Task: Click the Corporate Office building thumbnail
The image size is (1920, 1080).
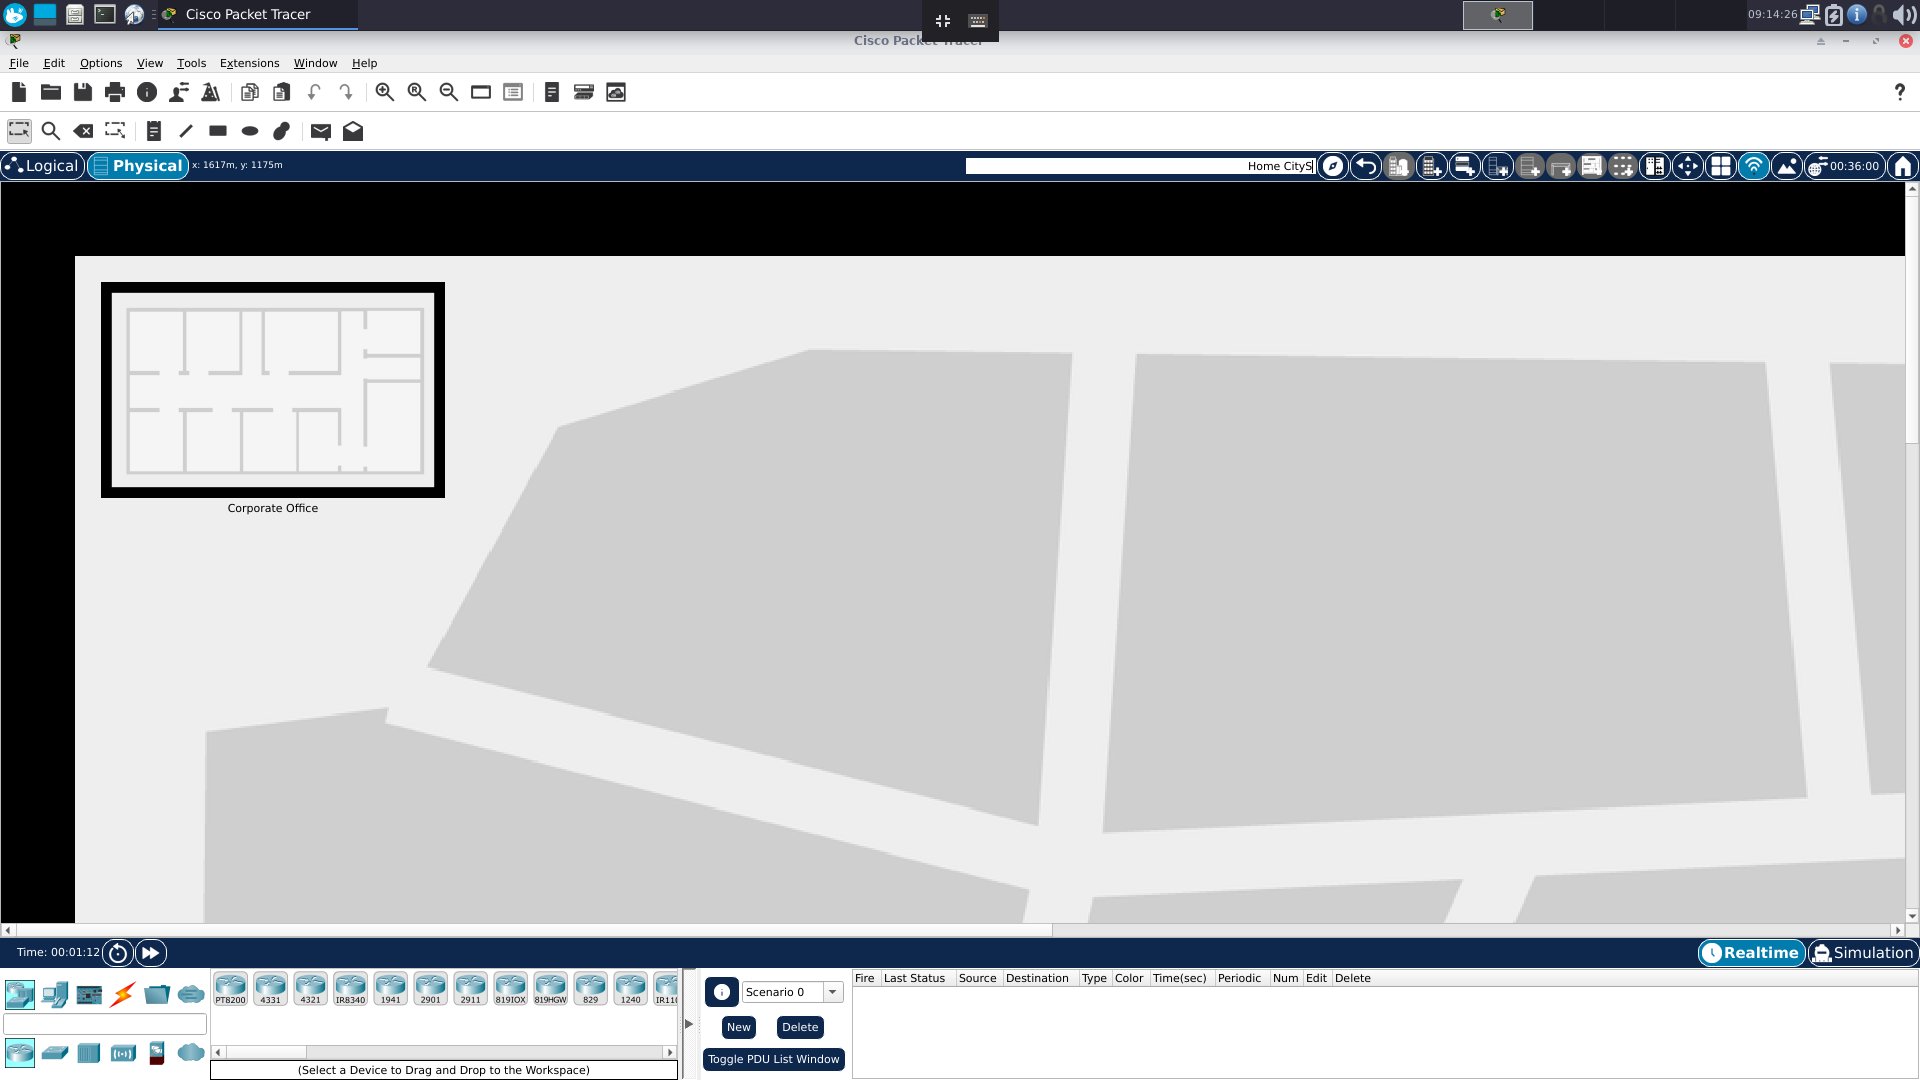Action: (x=273, y=390)
